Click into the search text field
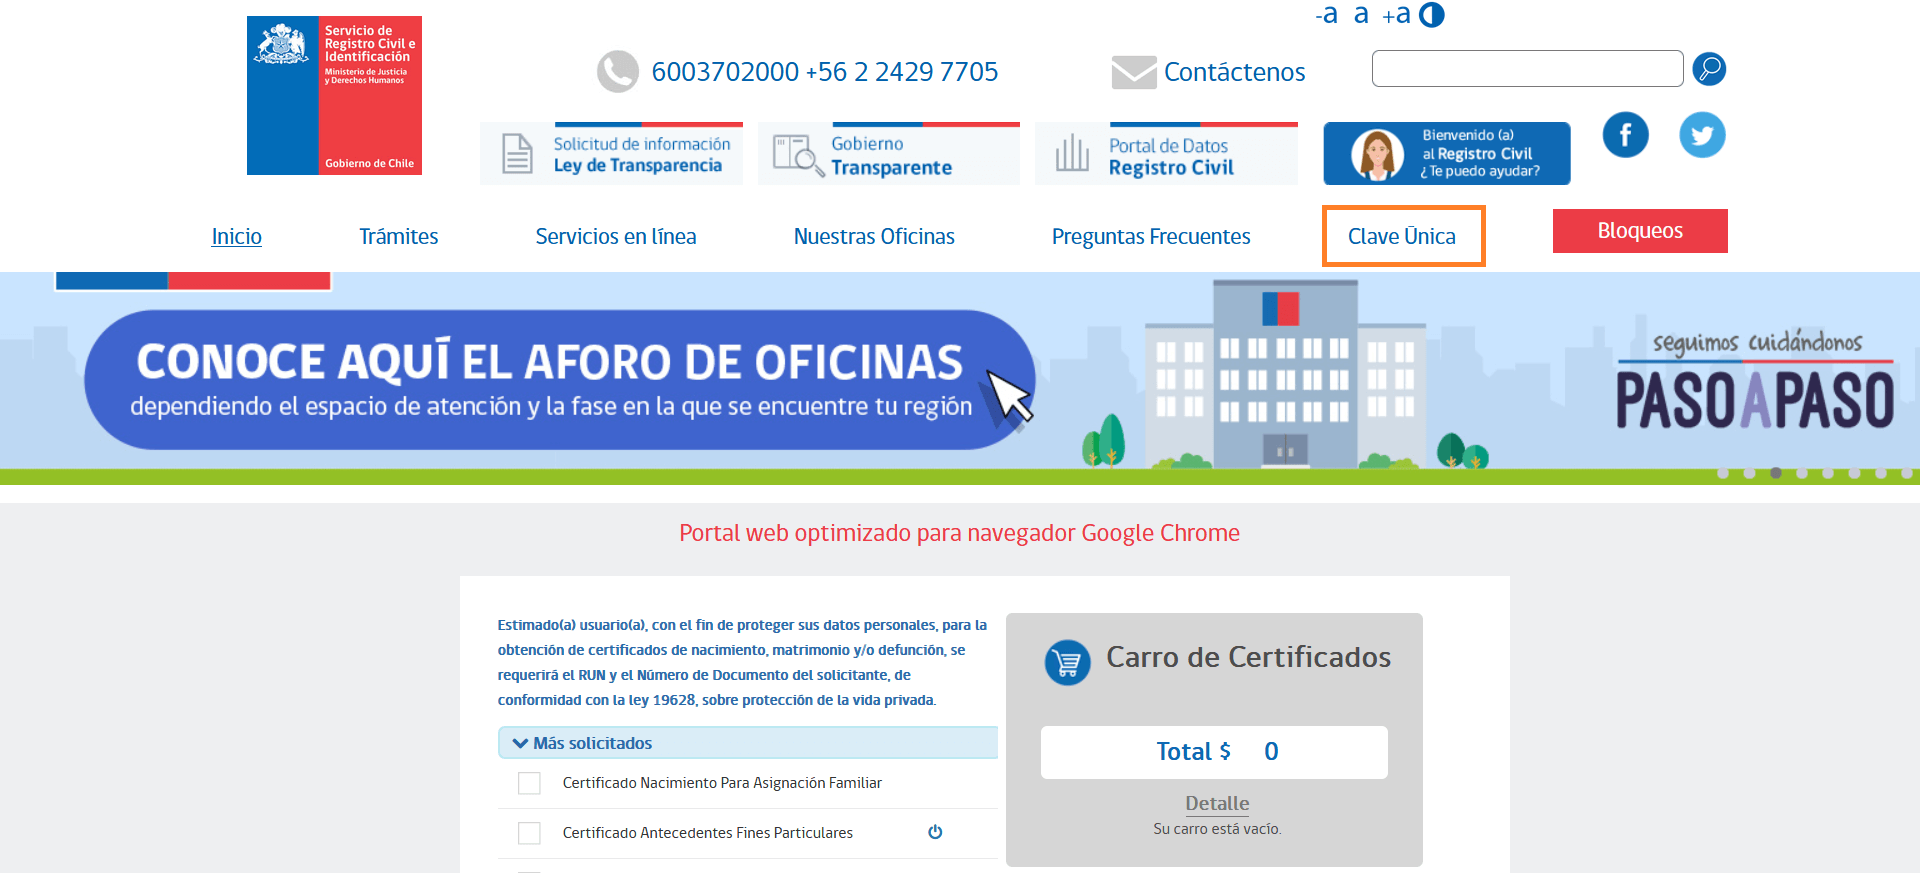The image size is (1920, 873). [x=1527, y=69]
